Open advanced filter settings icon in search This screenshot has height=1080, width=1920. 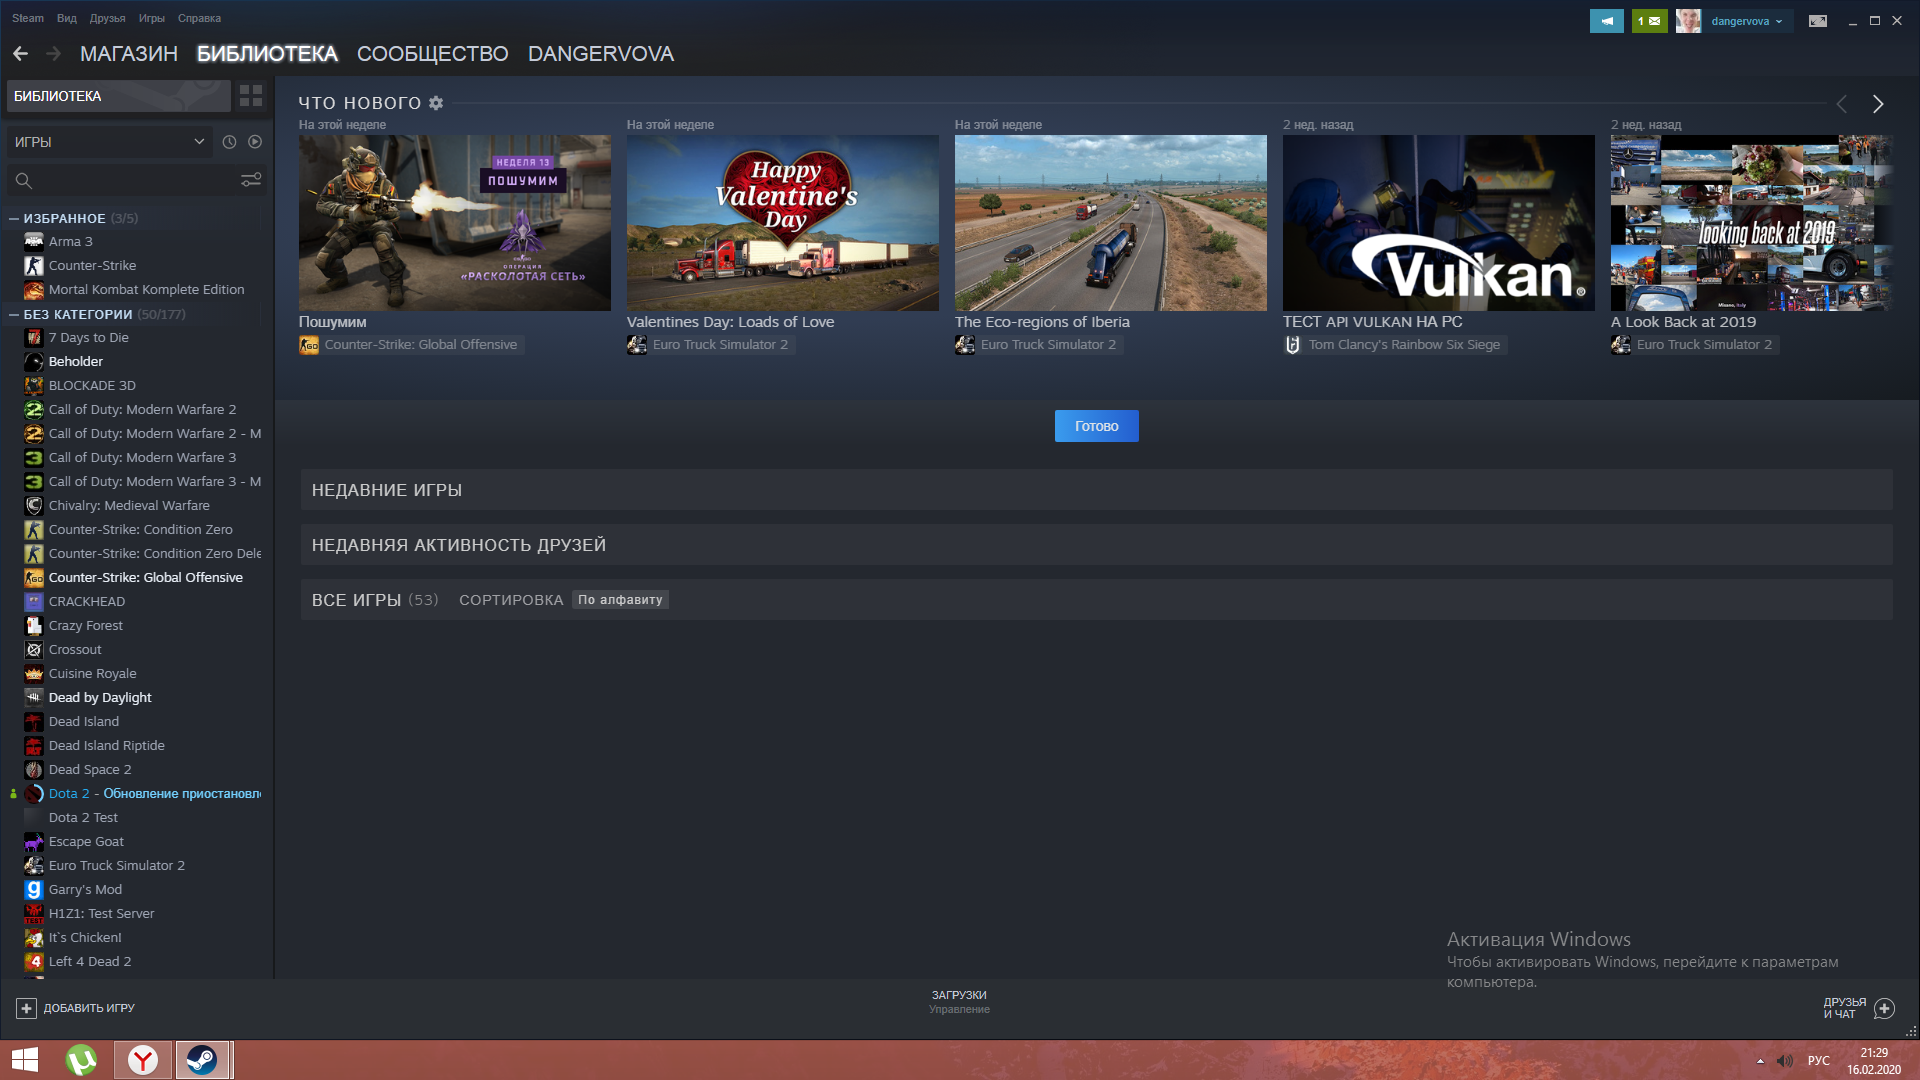[x=251, y=180]
